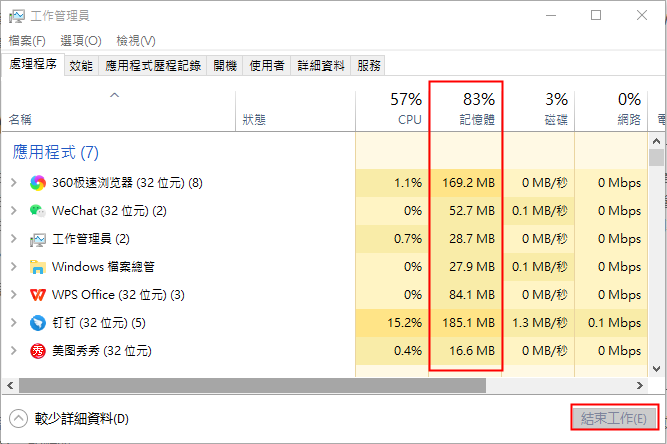Click the 钉钉 app icon
Image resolution: width=667 pixels, height=444 pixels.
tap(38, 323)
